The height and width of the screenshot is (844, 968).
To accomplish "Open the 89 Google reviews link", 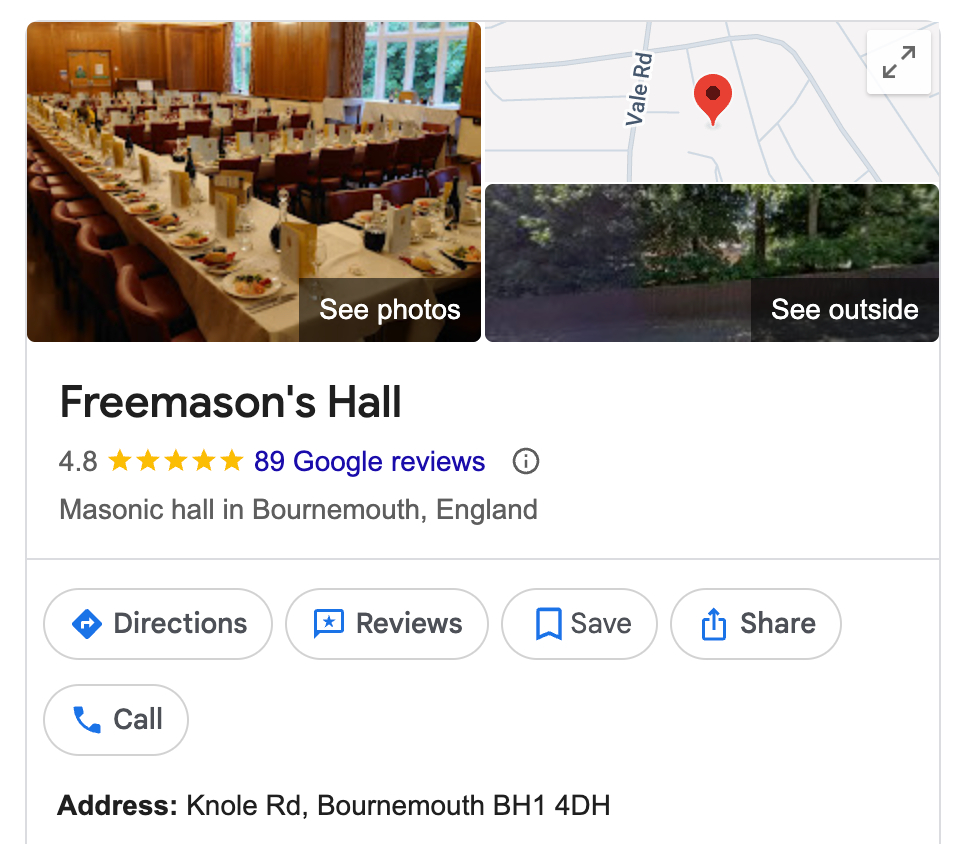I will coord(369,461).
